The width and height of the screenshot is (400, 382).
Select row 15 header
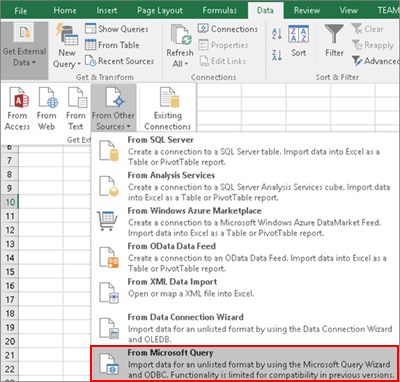click(x=10, y=272)
